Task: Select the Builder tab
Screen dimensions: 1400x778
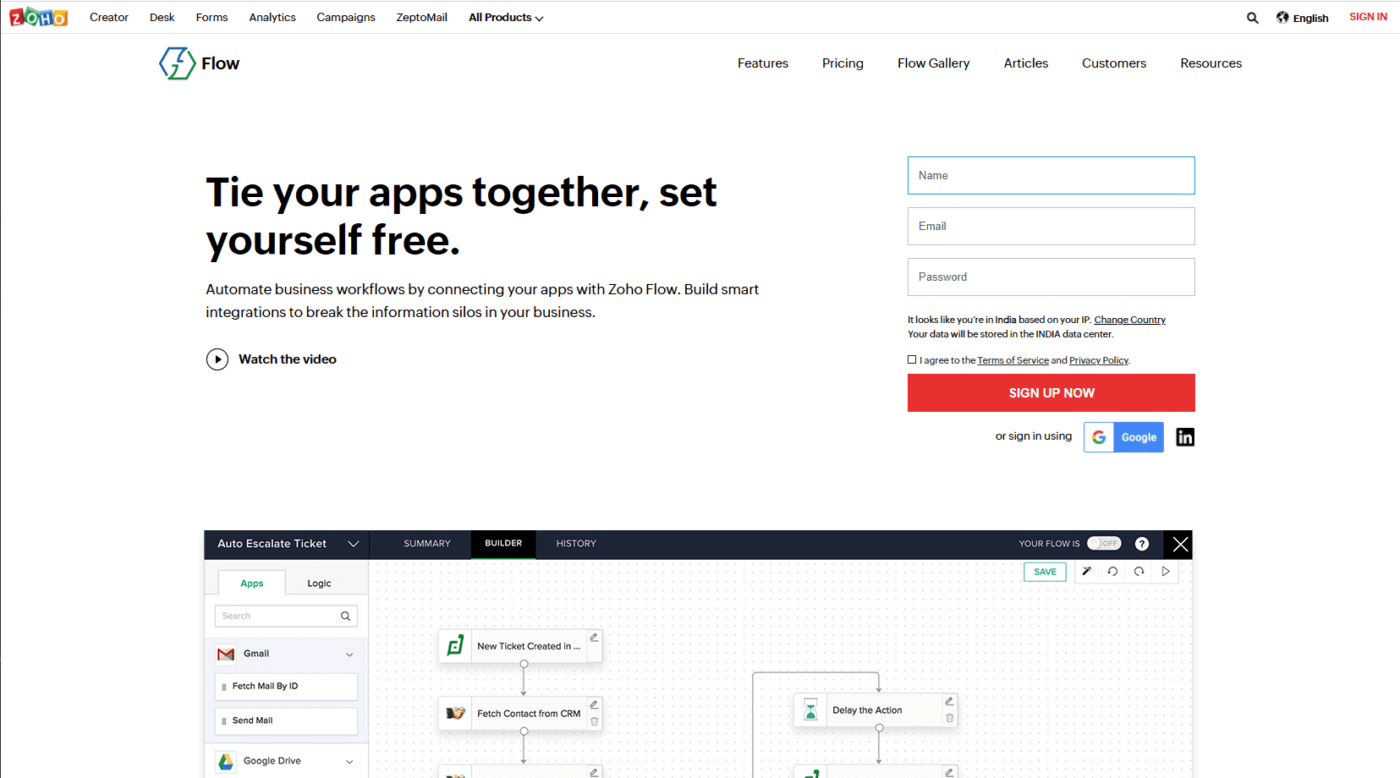Action: [x=503, y=544]
